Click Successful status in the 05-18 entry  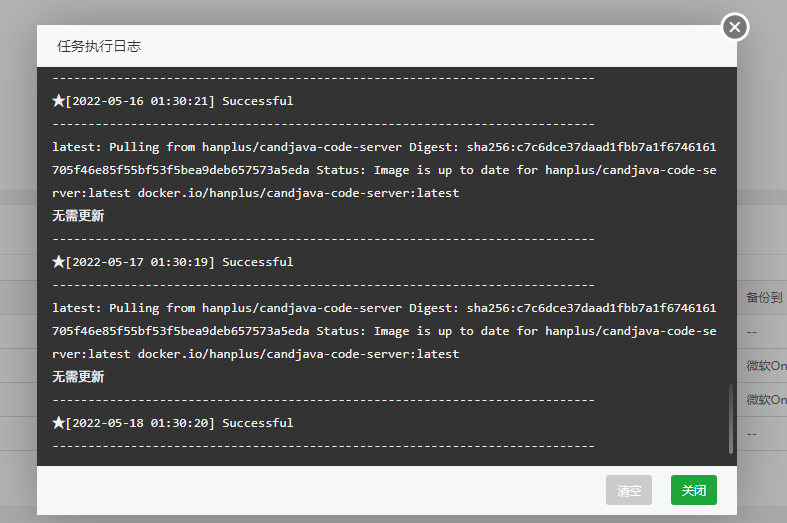(x=257, y=423)
